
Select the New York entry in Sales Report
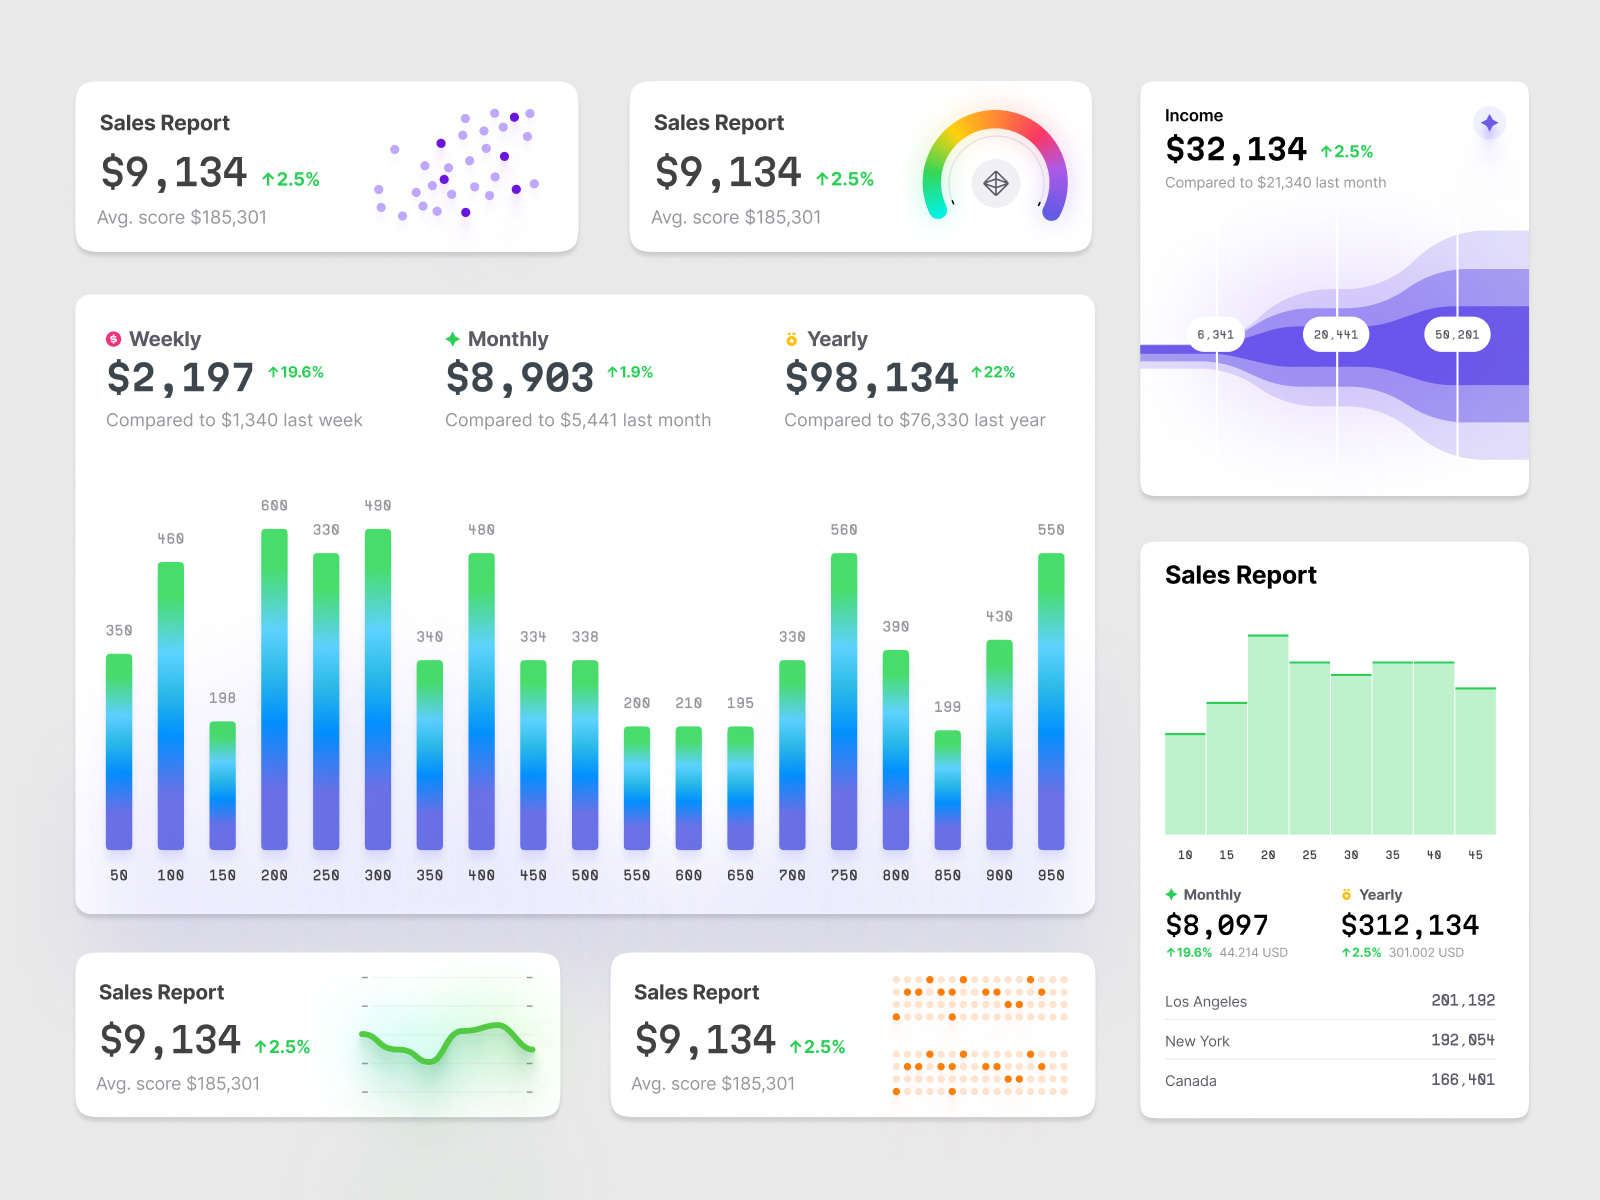(1330, 1041)
